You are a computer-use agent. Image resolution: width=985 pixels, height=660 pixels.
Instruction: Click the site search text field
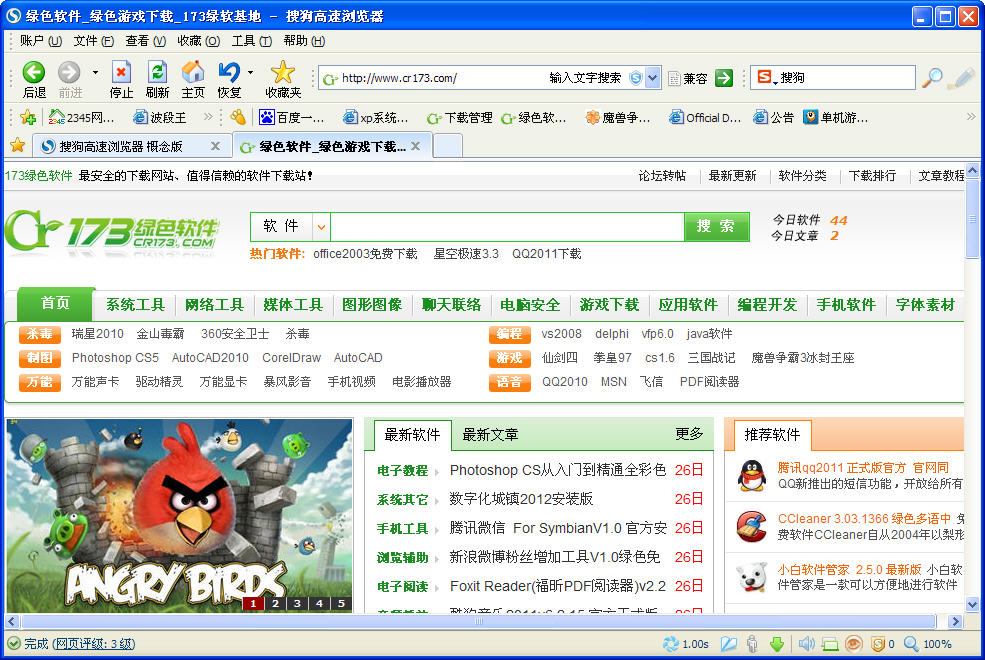(x=507, y=227)
